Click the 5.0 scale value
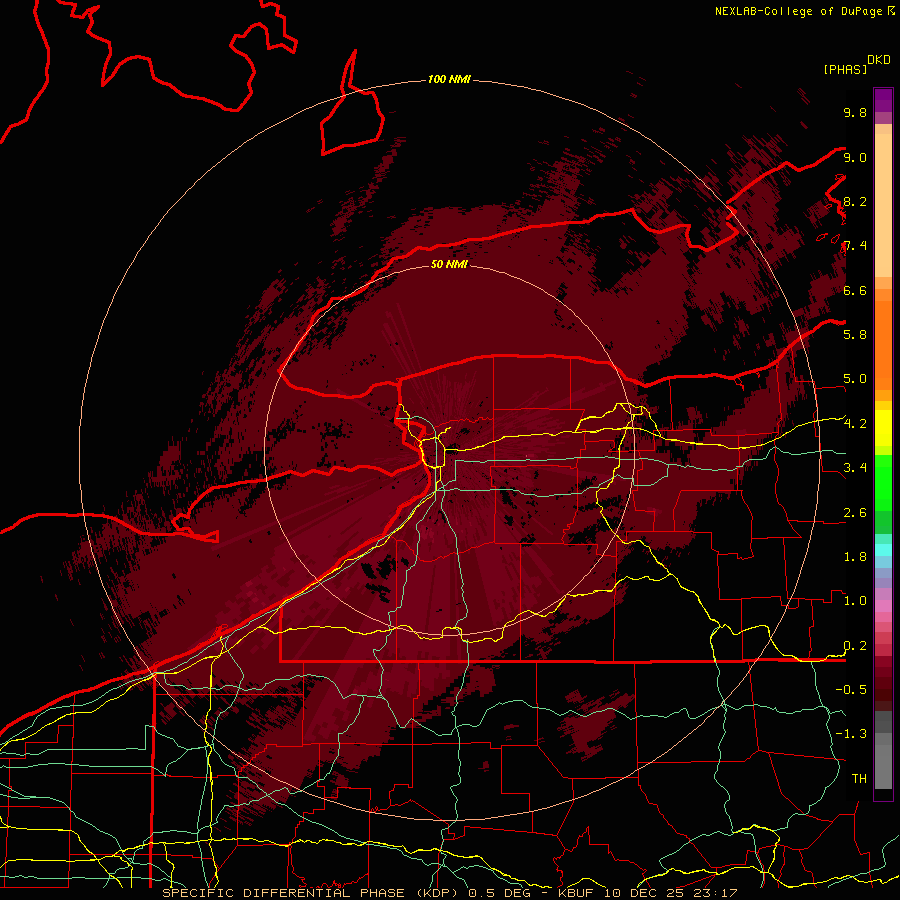The width and height of the screenshot is (900, 900). [x=855, y=379]
